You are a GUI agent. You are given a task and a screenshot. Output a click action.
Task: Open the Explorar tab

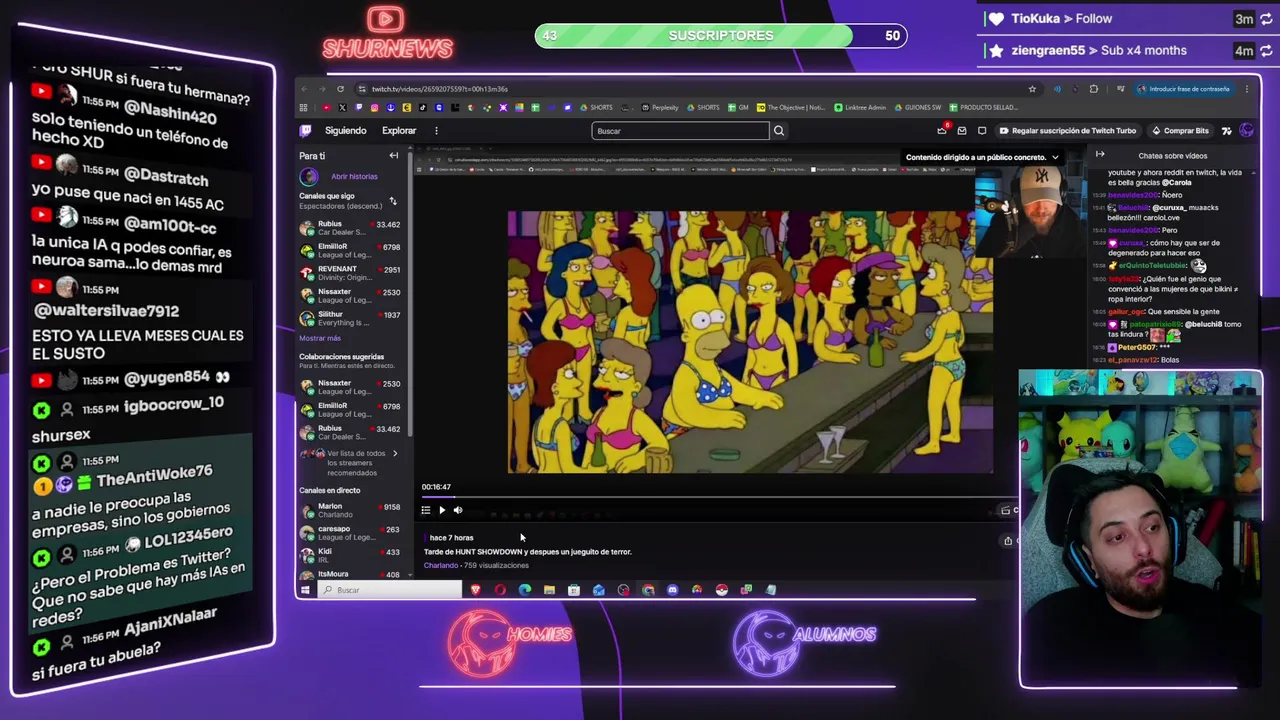point(399,130)
